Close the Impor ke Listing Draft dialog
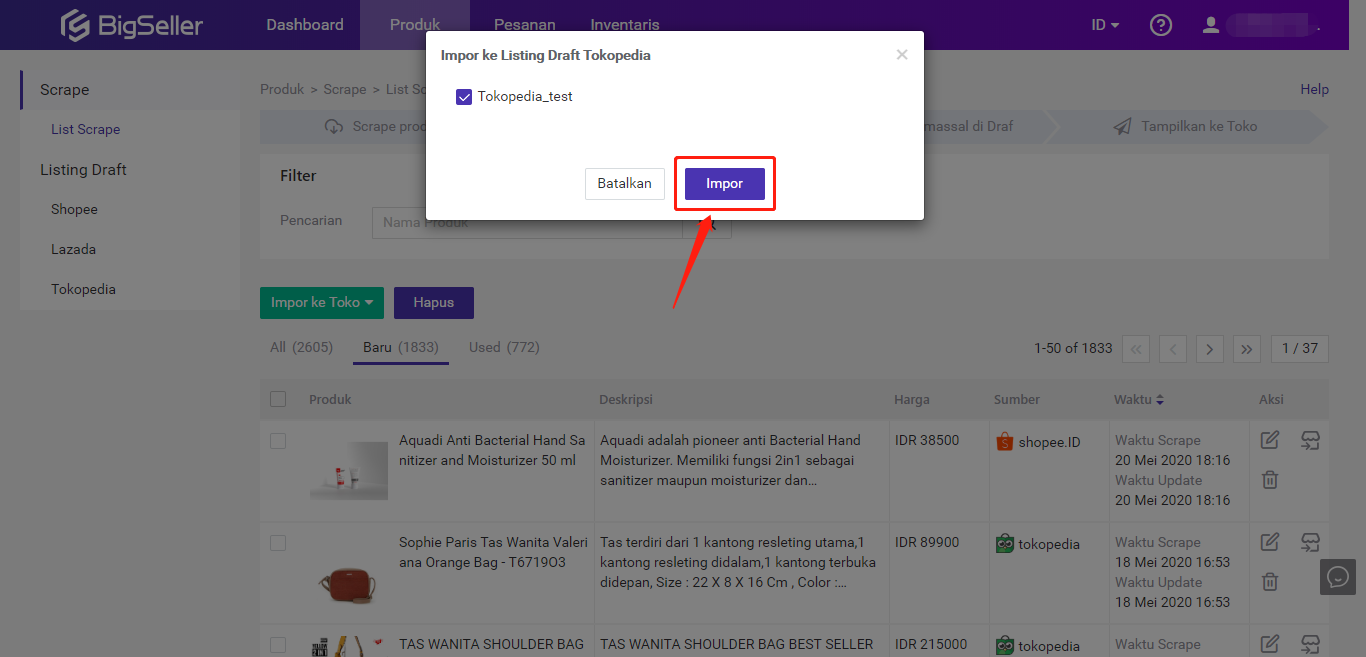1366x657 pixels. tap(902, 55)
